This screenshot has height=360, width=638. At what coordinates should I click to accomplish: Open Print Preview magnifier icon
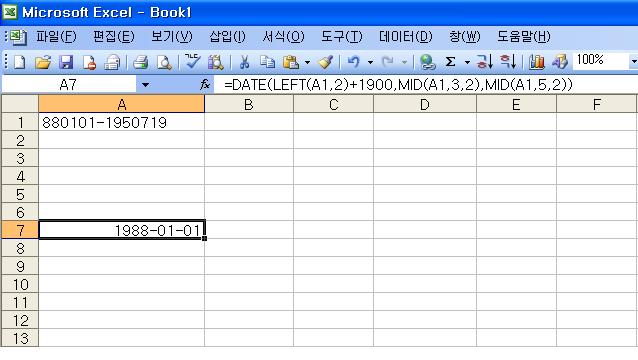click(x=164, y=62)
